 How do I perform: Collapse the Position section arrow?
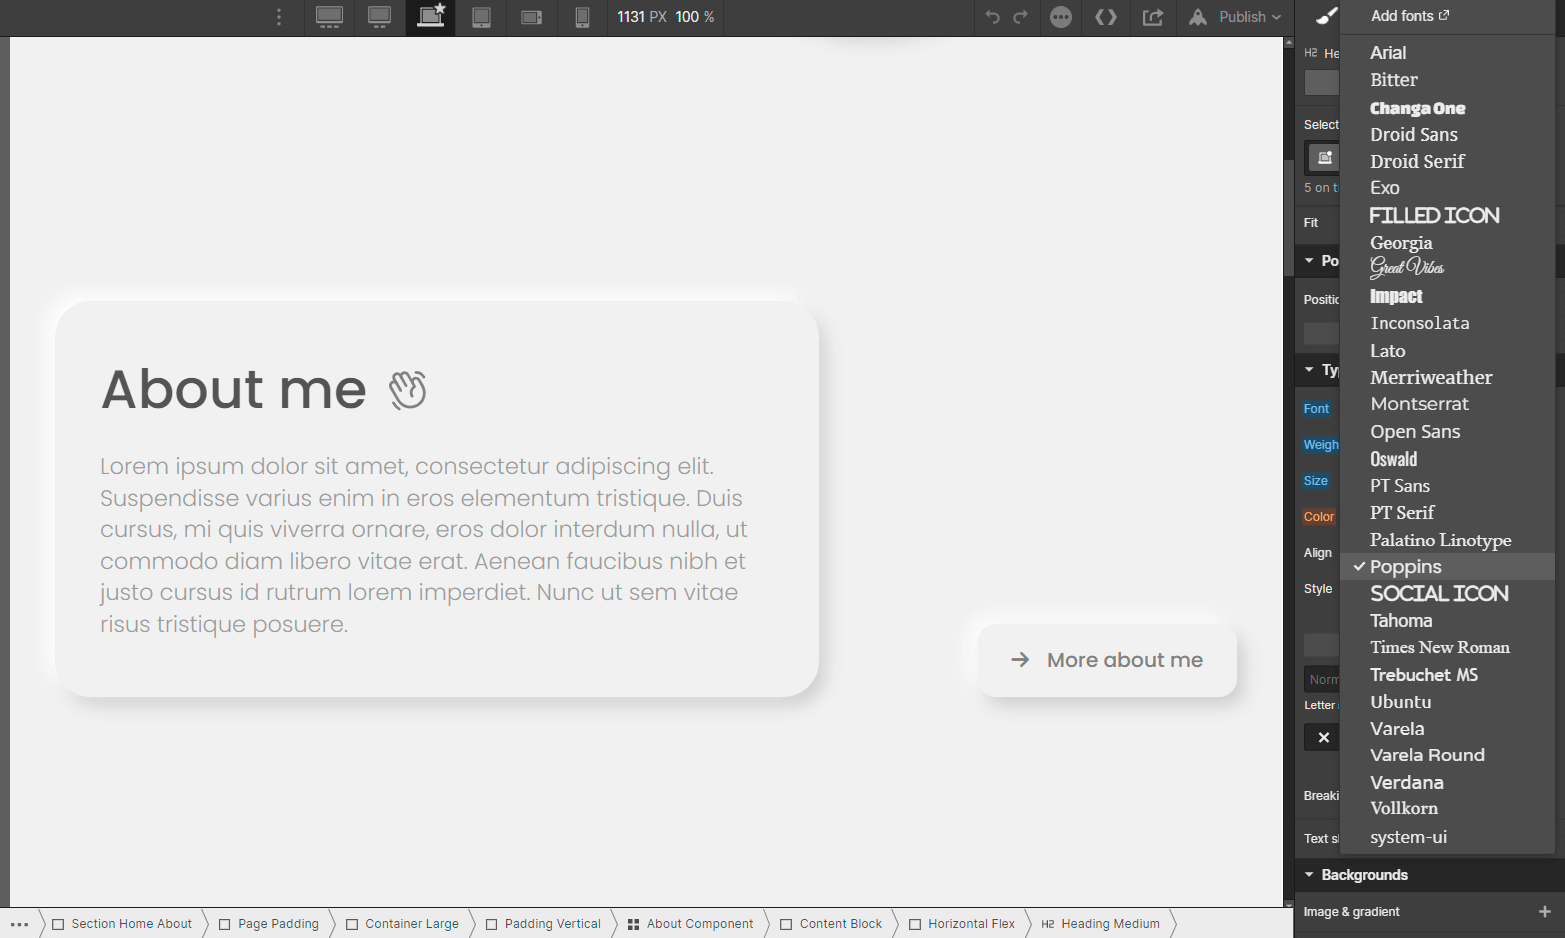point(1309,261)
